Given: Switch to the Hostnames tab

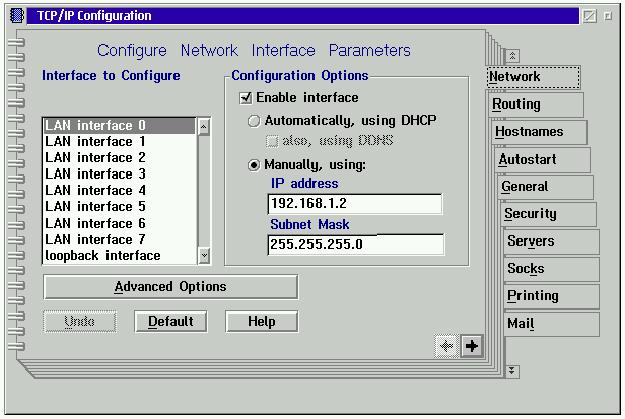Looking at the screenshot, I should coord(529,132).
